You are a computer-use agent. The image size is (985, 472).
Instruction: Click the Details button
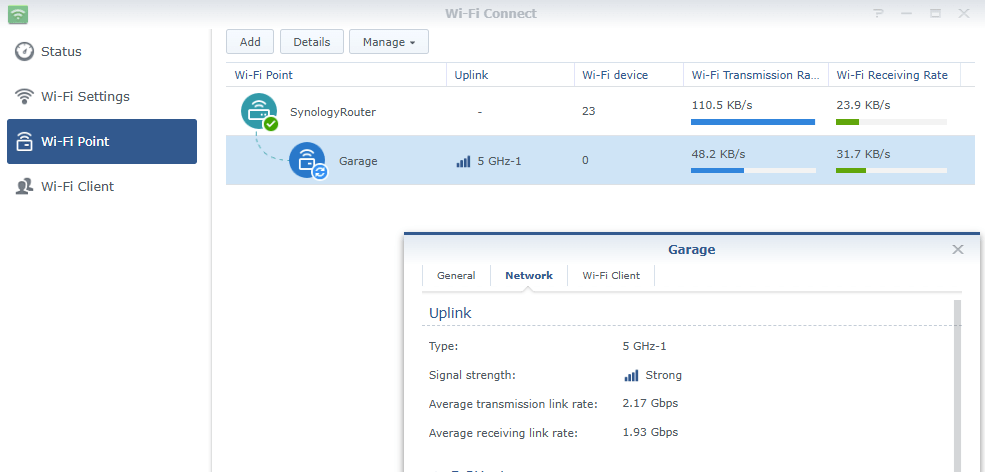click(x=312, y=42)
